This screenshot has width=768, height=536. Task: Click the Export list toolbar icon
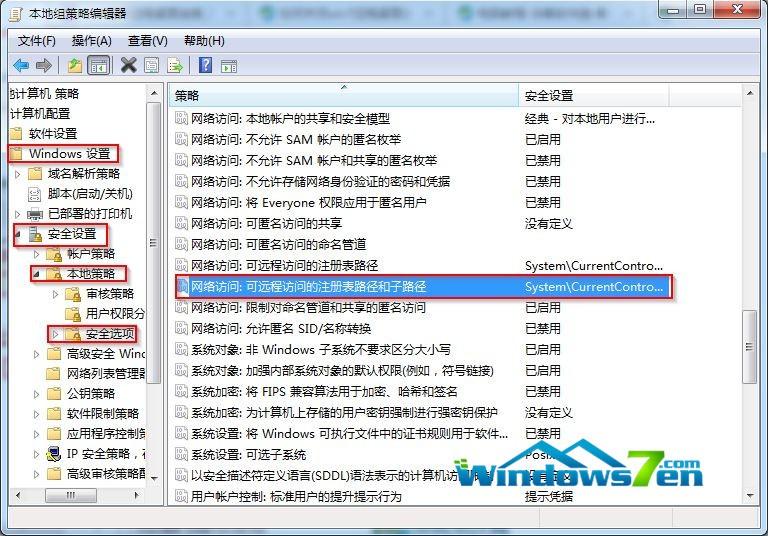point(175,65)
